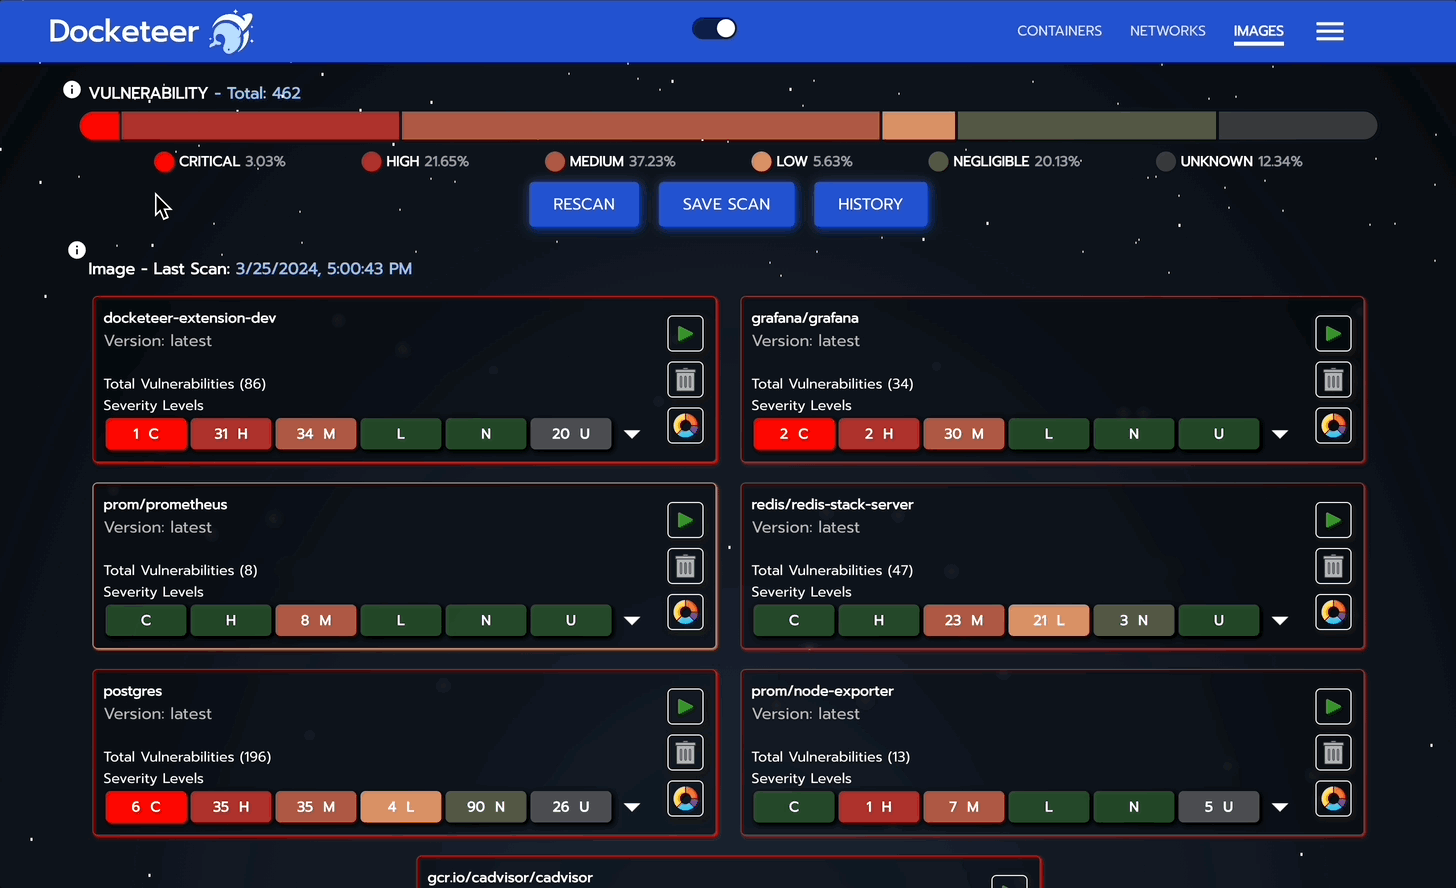Run the prom/prometheus image

click(685, 520)
